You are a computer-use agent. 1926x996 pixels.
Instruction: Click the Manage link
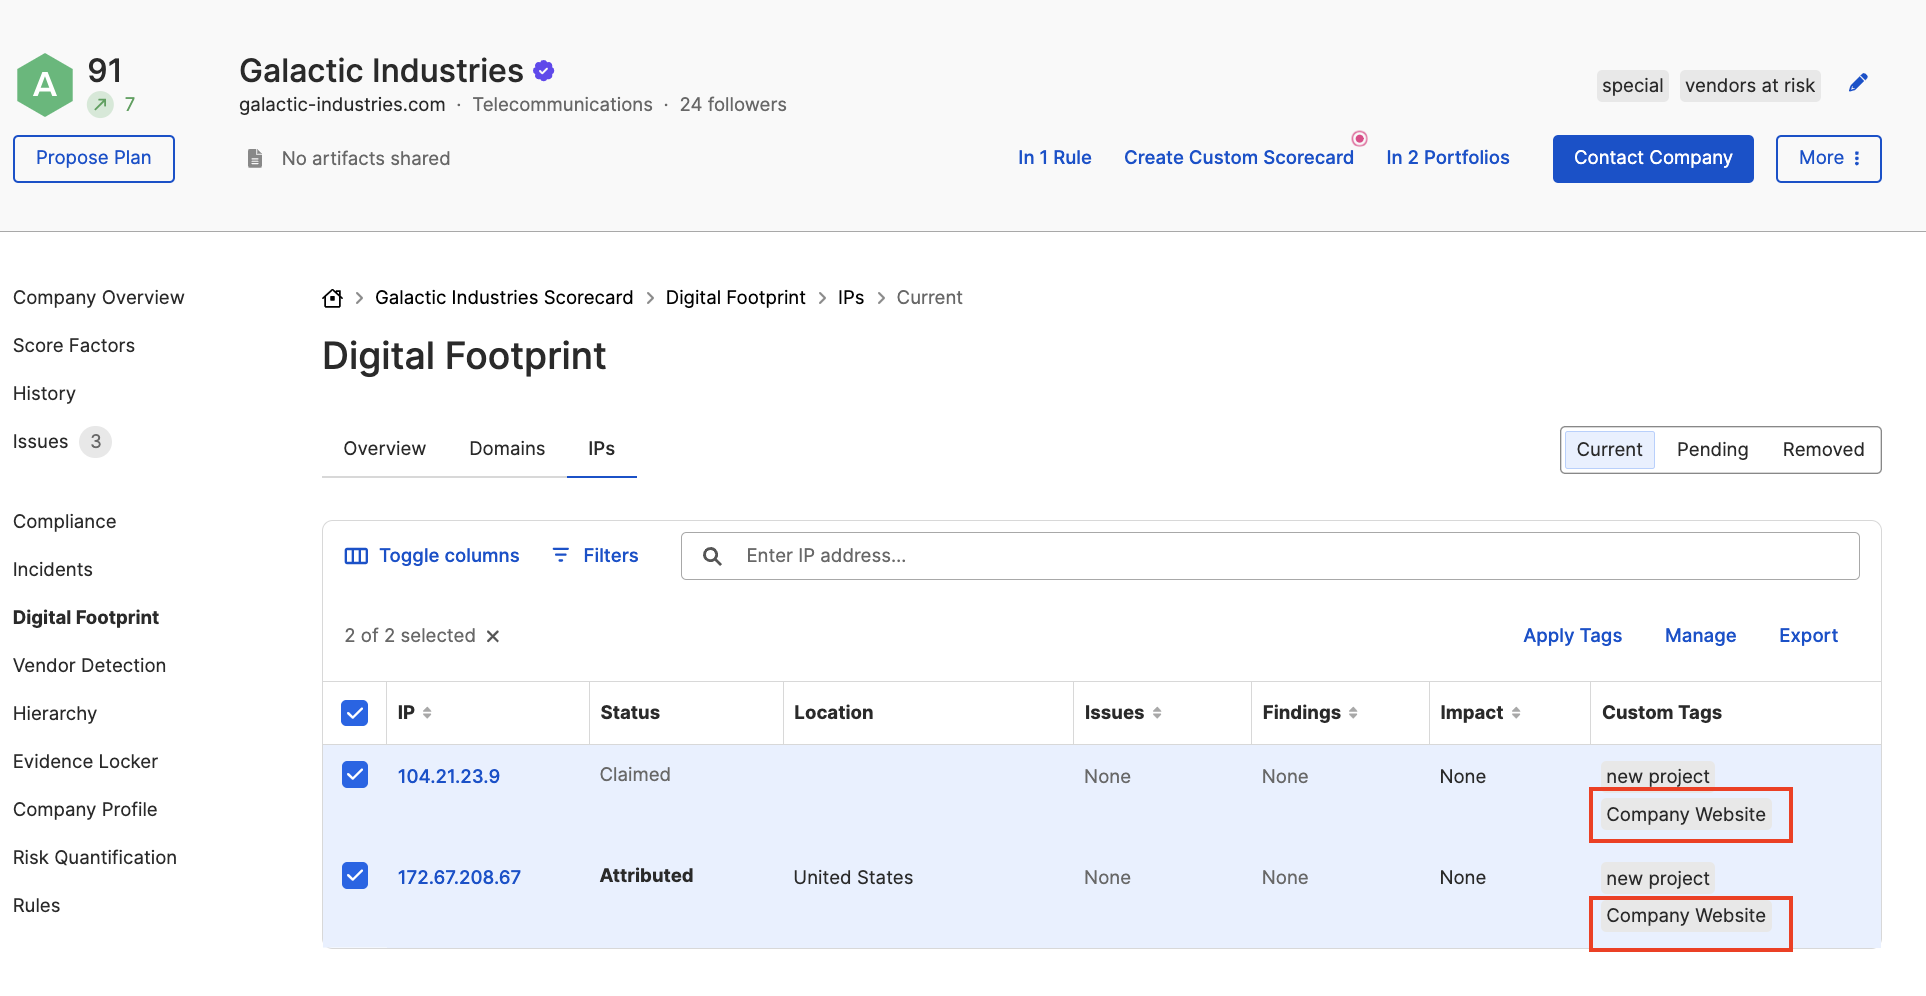(x=1700, y=636)
